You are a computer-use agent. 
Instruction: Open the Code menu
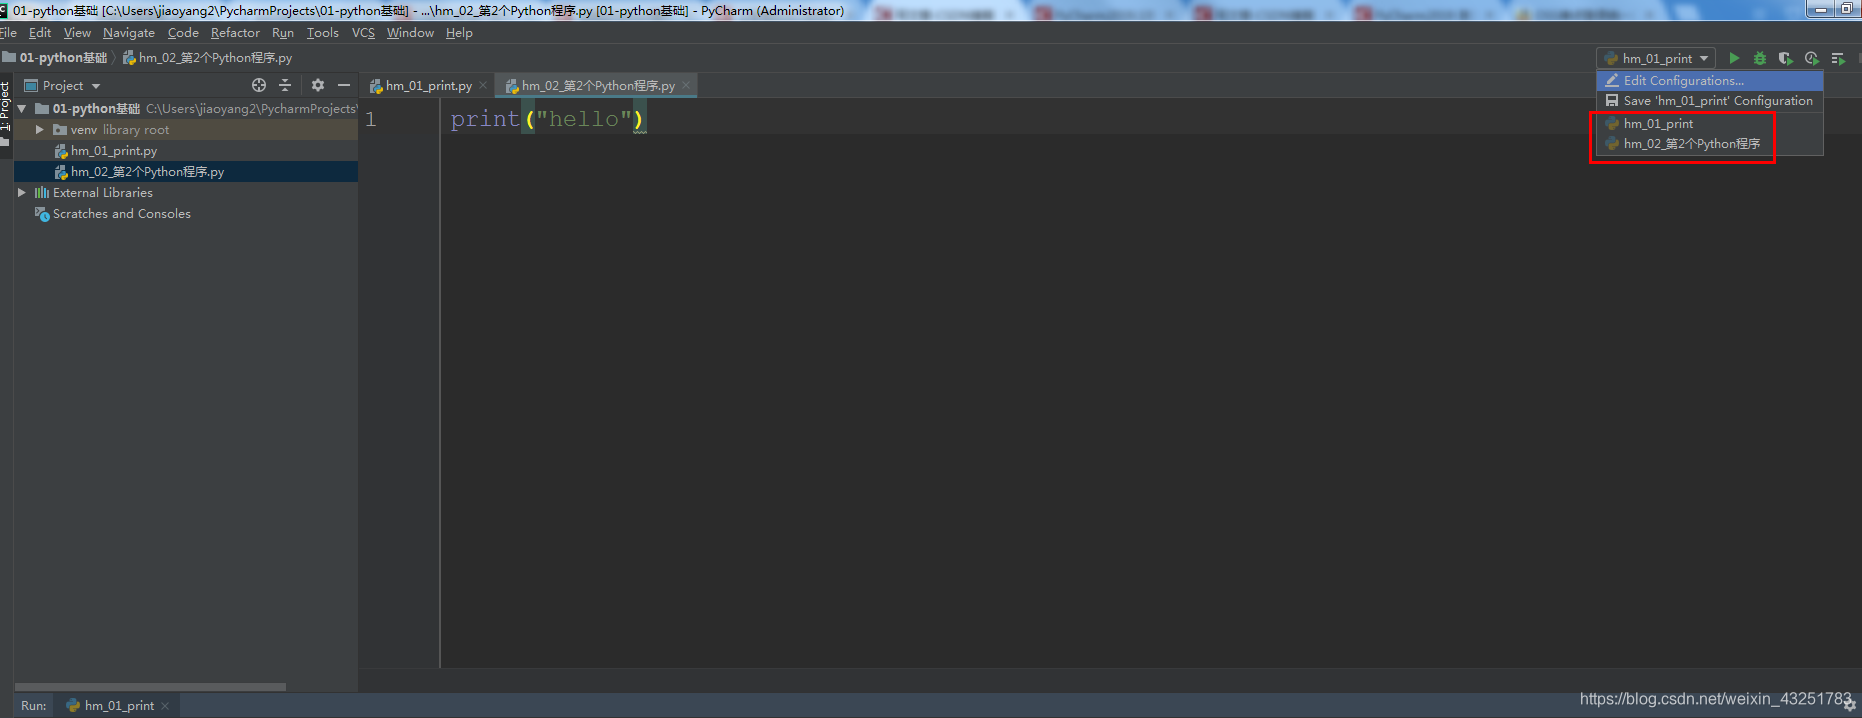[x=183, y=33]
